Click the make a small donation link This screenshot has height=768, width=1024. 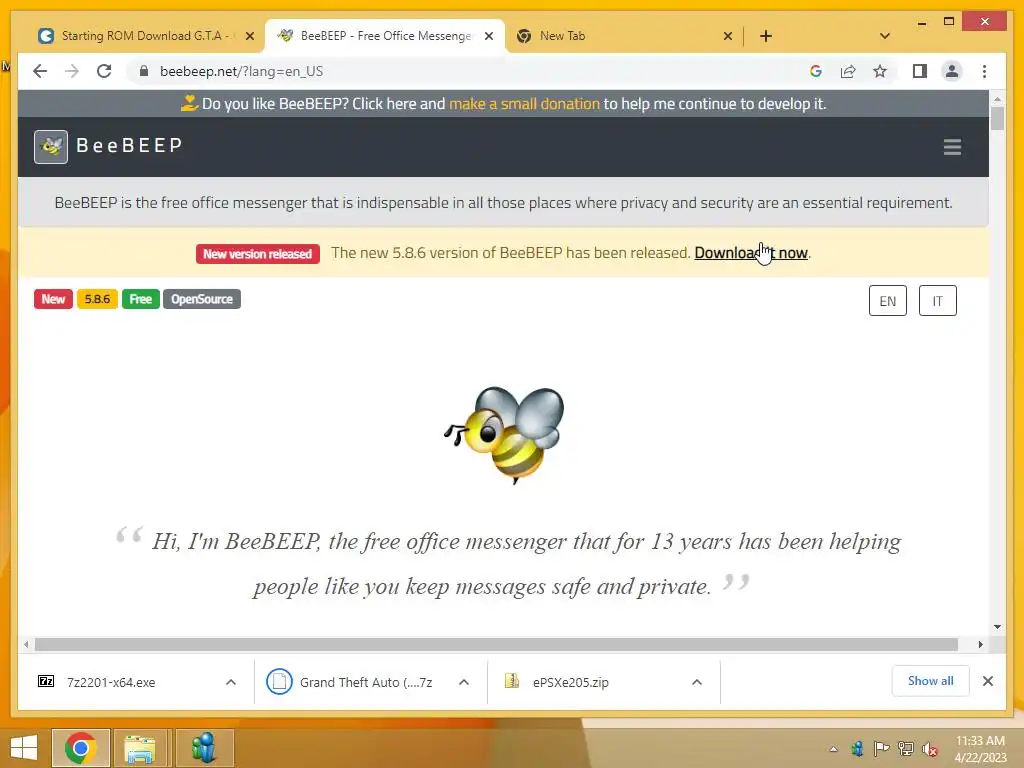point(524,104)
